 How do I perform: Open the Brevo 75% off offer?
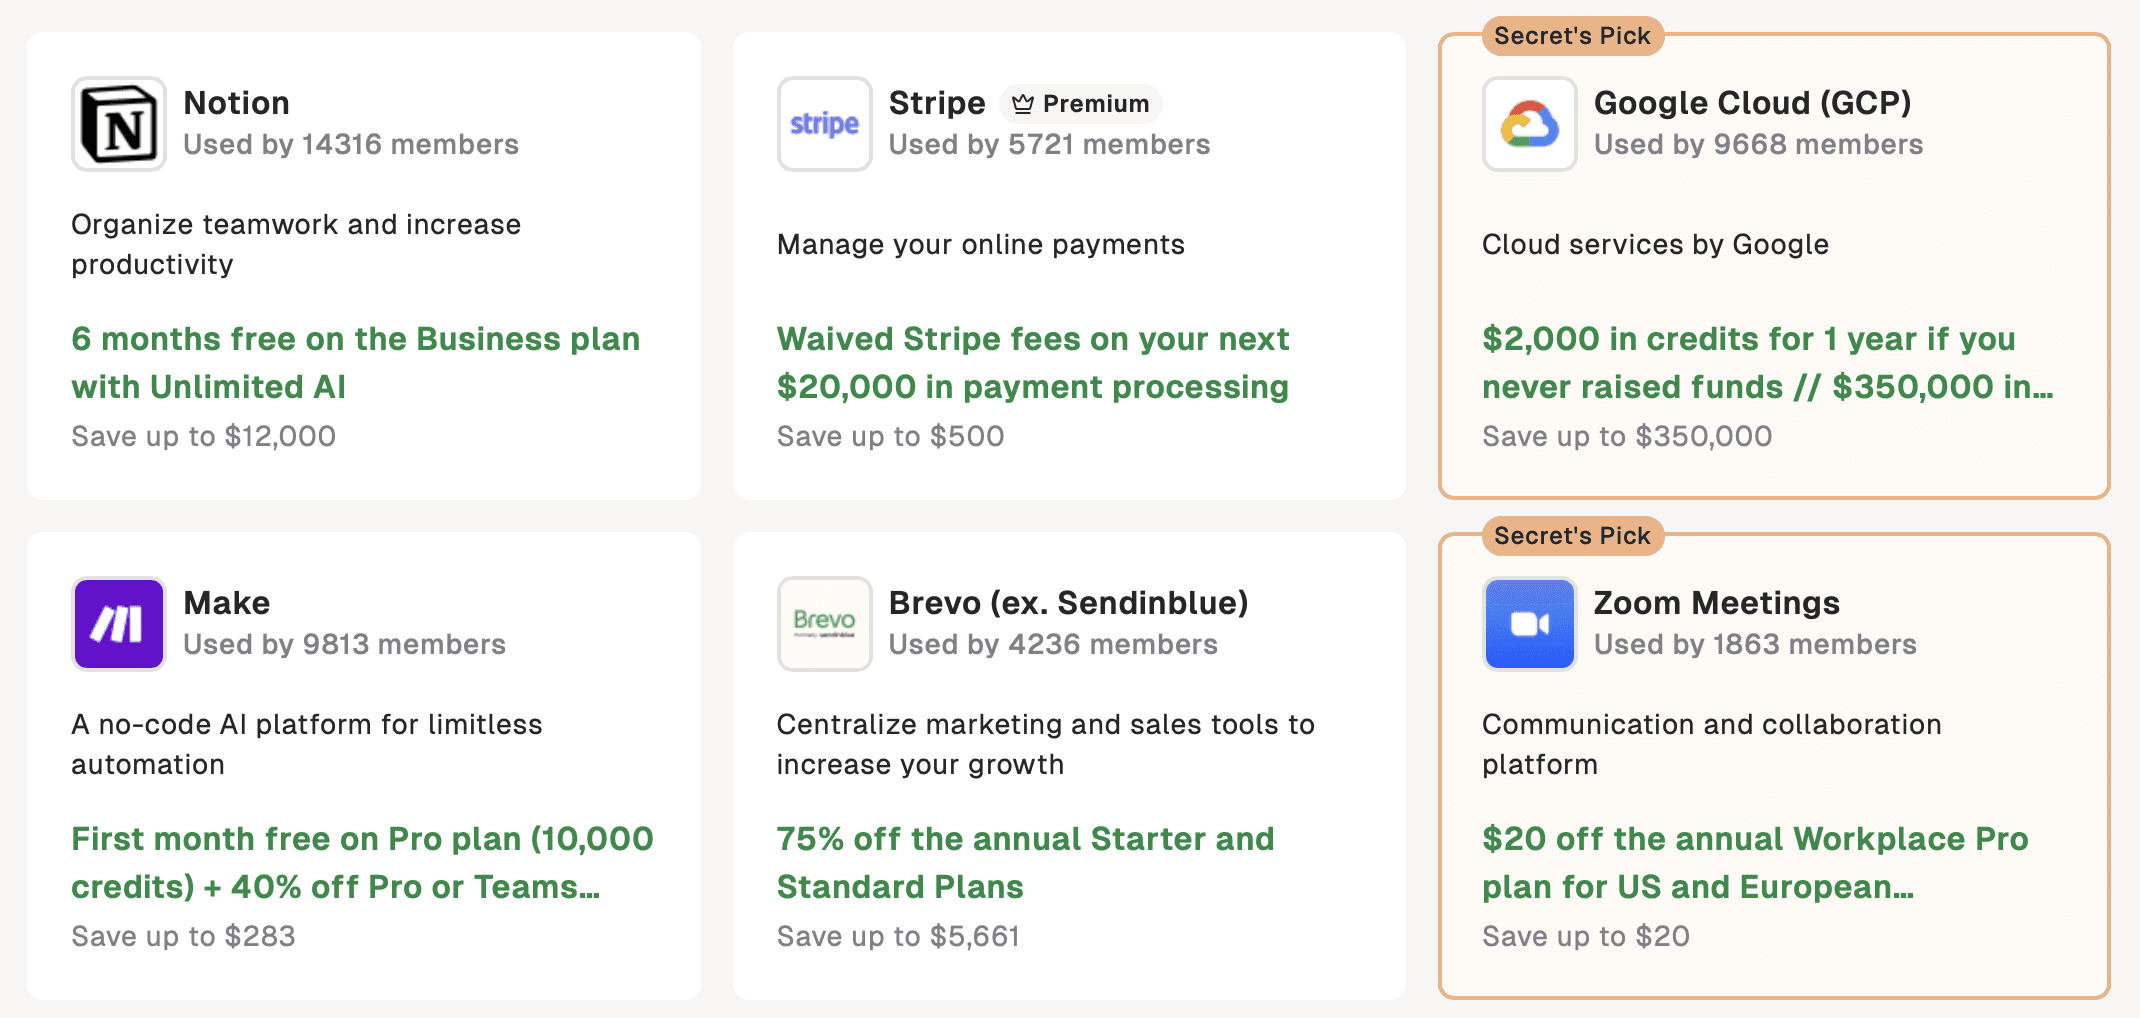pos(1026,862)
